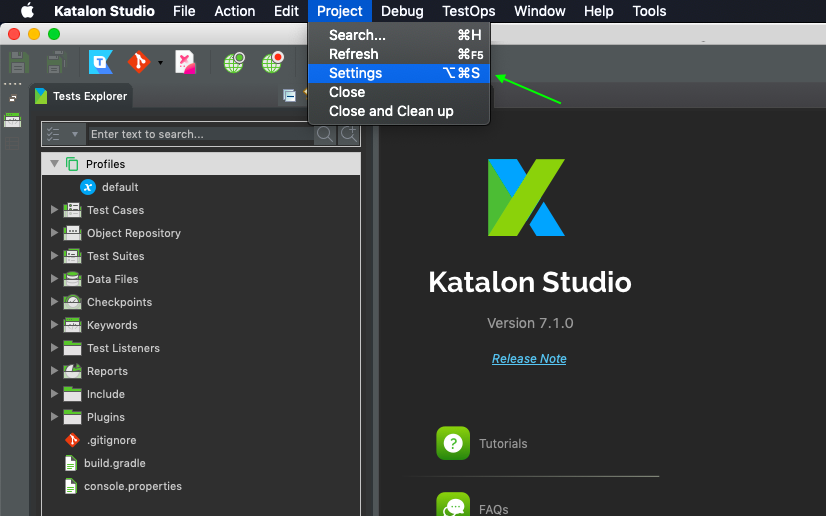Choose Settings from the Project menu
826x516 pixels.
coord(399,73)
